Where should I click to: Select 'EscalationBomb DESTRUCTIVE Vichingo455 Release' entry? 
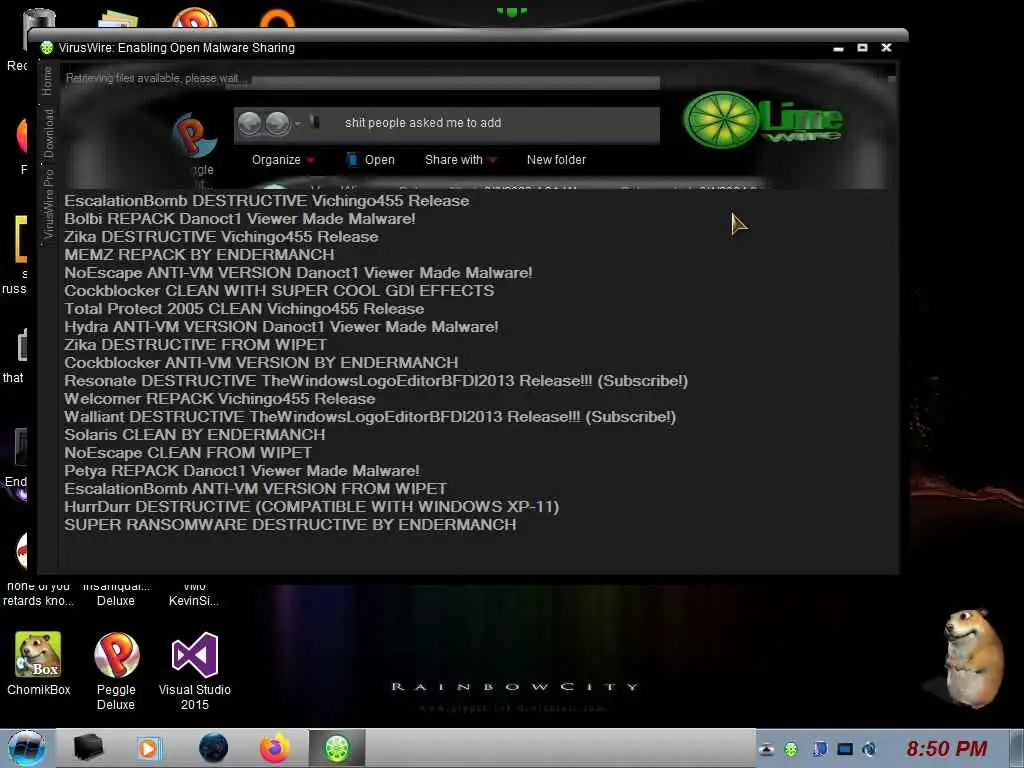pyautogui.click(x=266, y=200)
